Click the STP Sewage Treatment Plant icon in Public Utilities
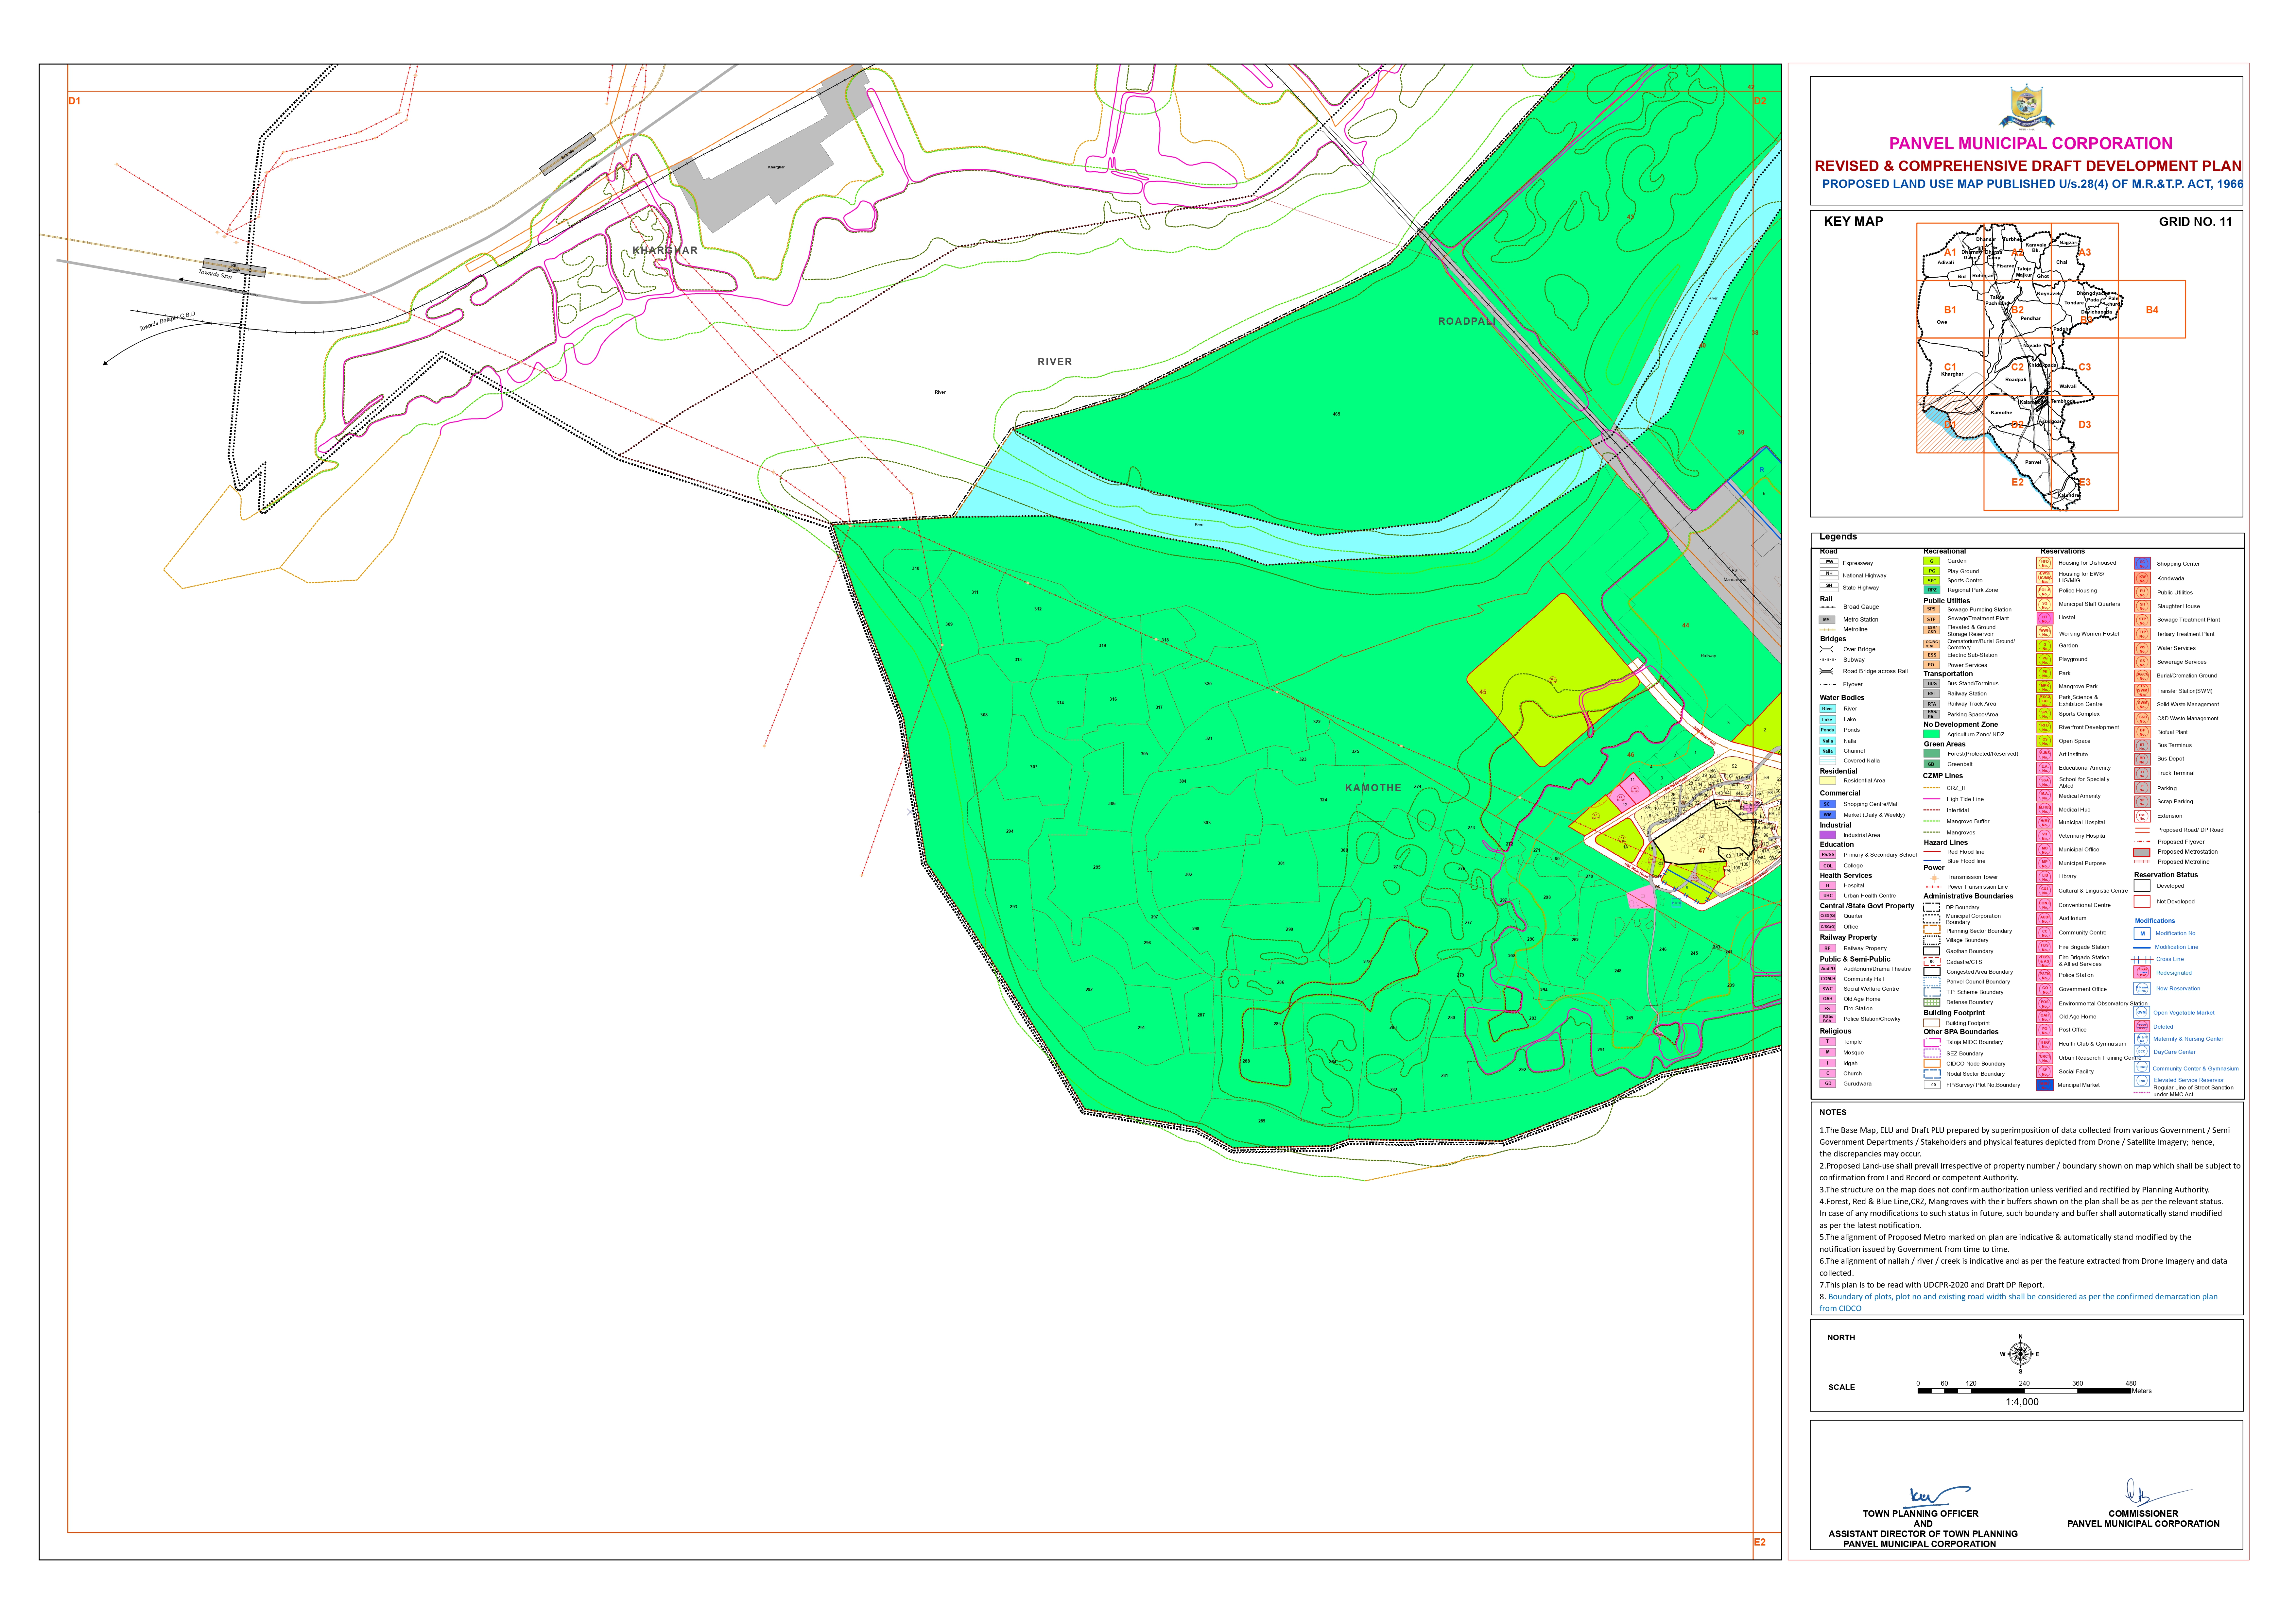 point(1932,619)
